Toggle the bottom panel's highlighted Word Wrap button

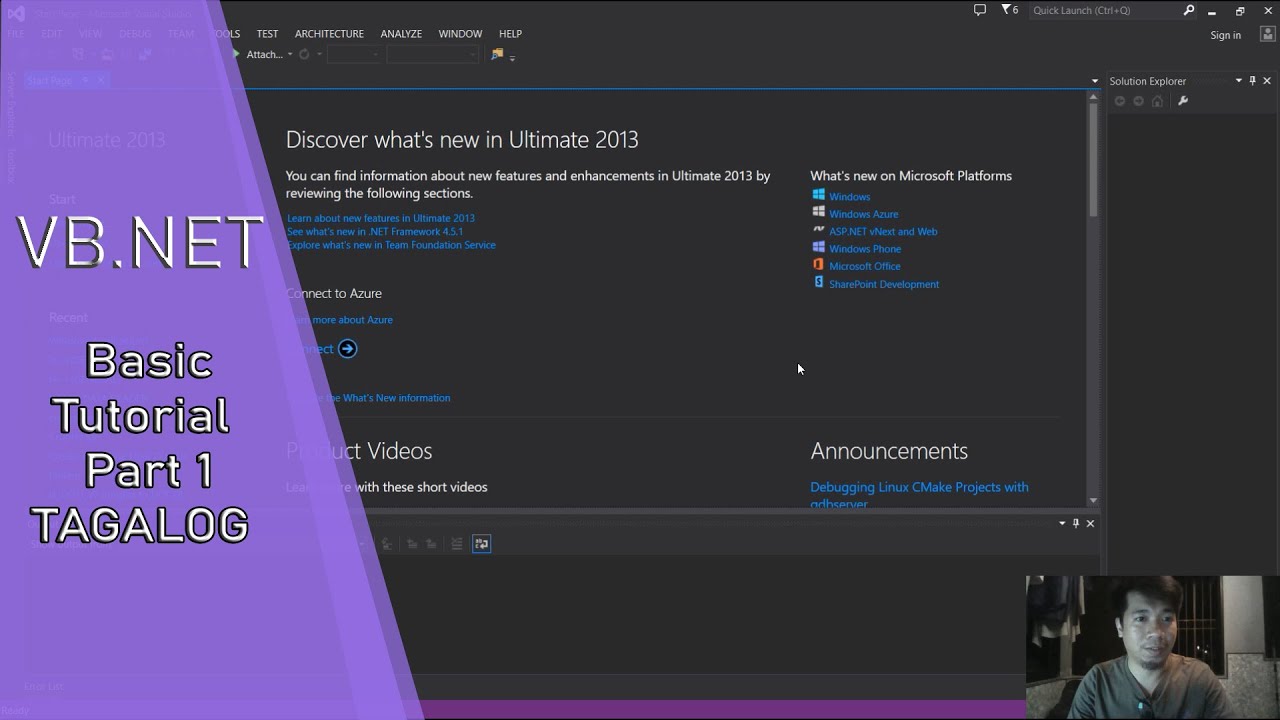pyautogui.click(x=482, y=543)
